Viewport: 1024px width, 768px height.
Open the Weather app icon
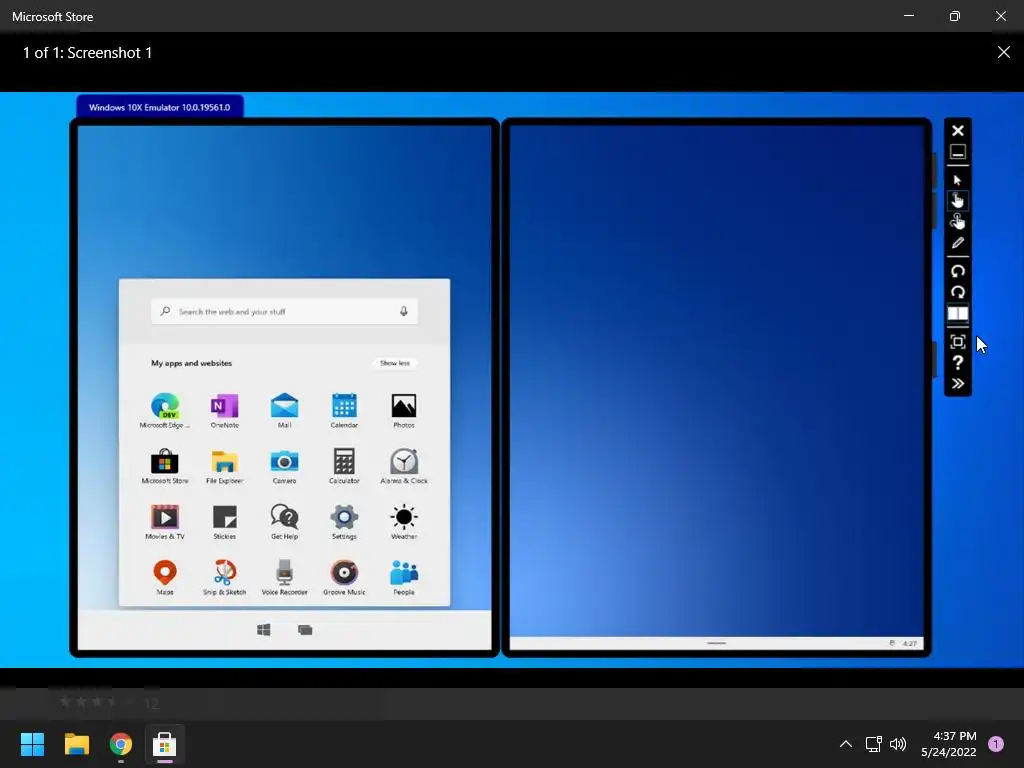point(404,517)
